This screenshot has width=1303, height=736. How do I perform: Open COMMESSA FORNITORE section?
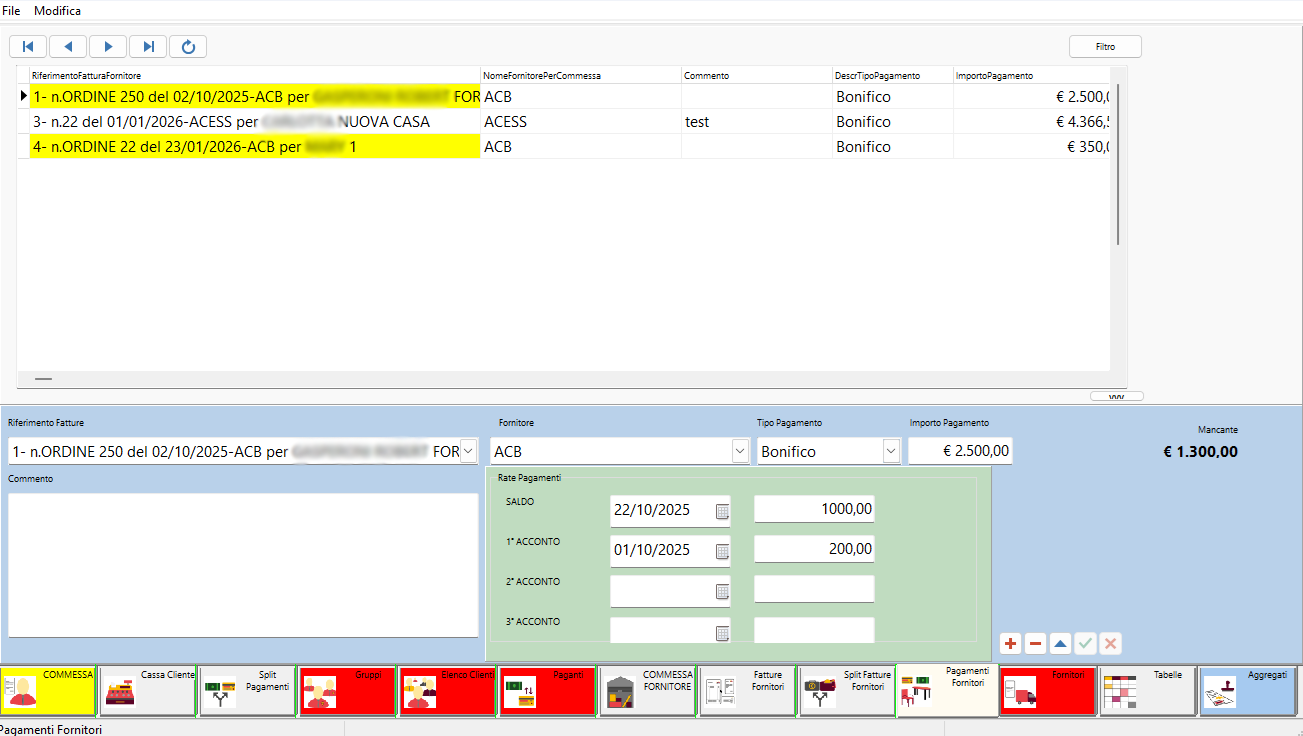[x=647, y=691]
